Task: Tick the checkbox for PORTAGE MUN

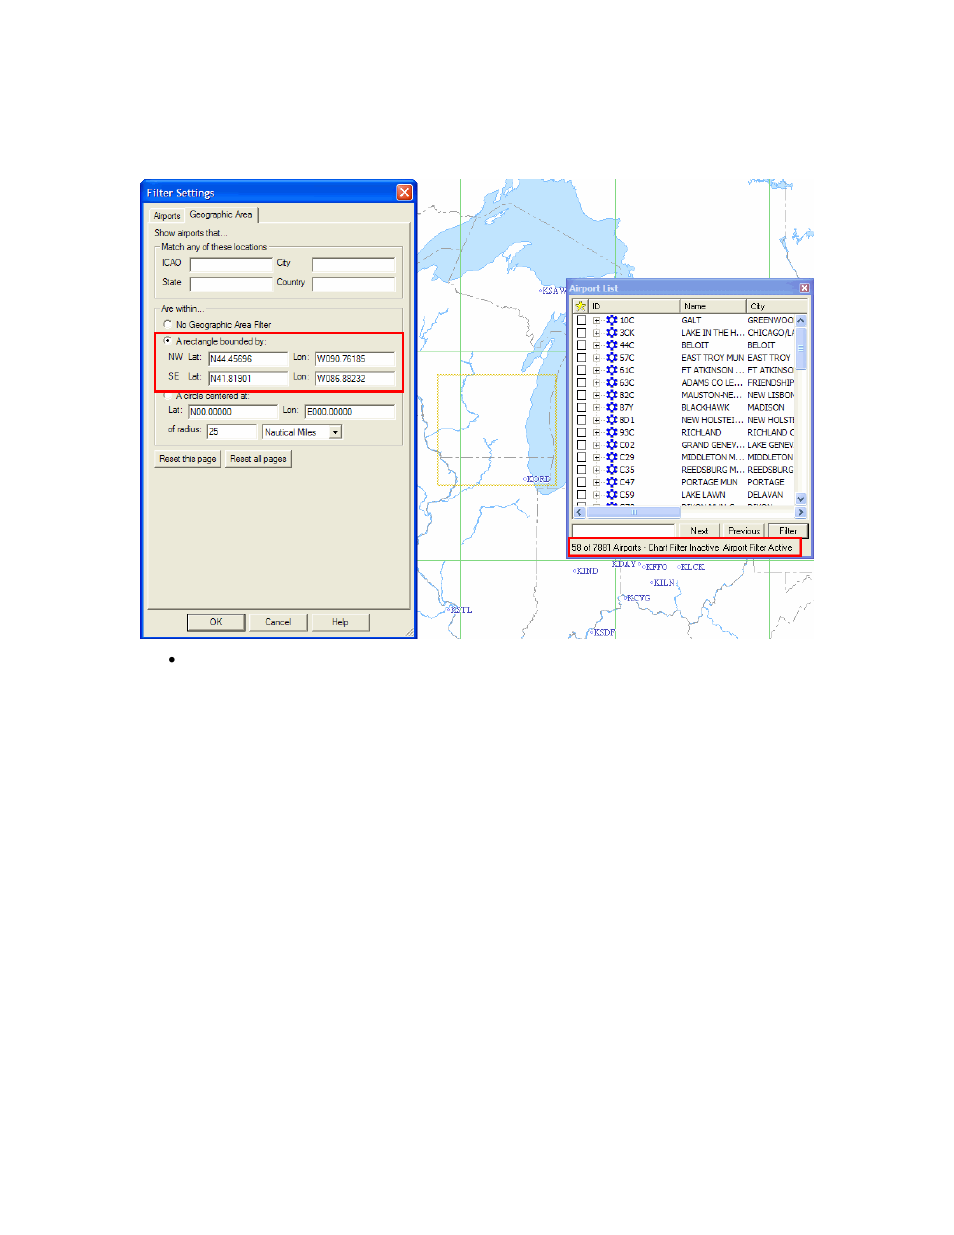Action: (581, 482)
